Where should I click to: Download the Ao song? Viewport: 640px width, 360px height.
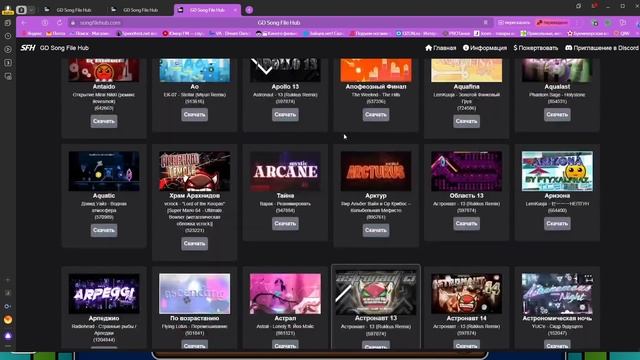pos(194,115)
